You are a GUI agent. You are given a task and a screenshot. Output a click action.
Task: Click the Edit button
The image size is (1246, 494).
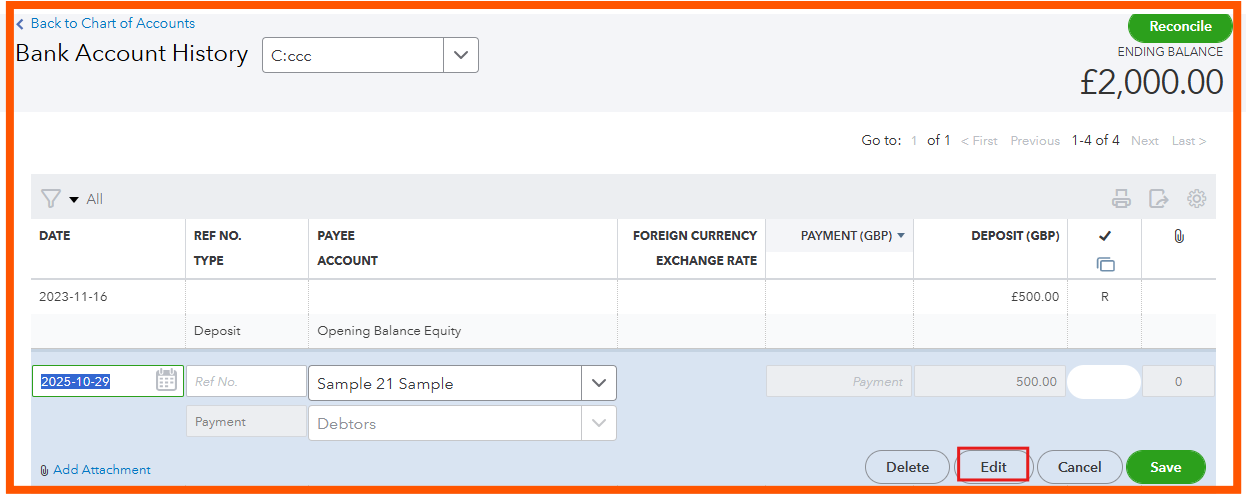pos(993,467)
